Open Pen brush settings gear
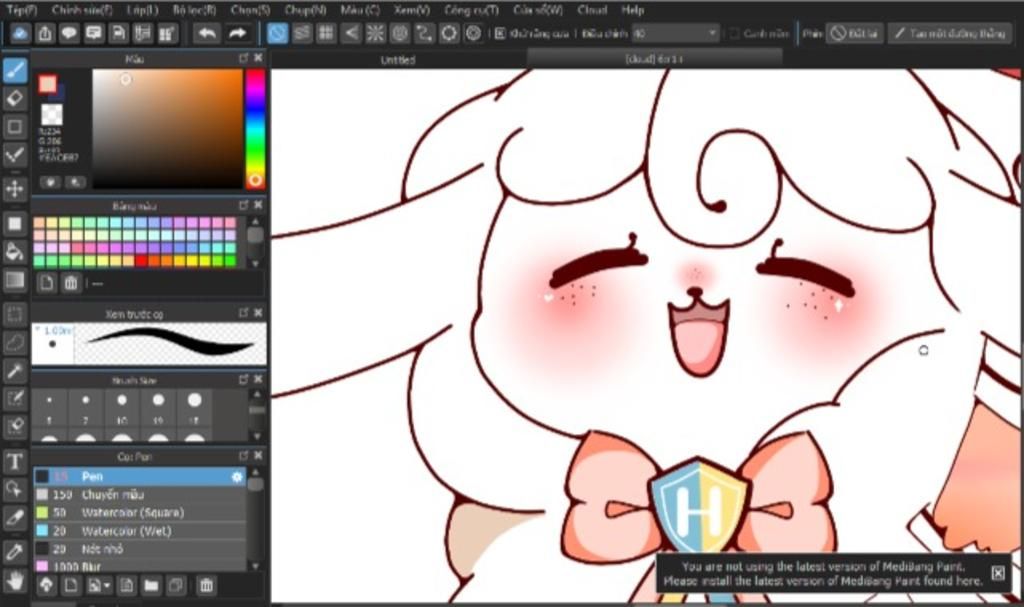Screen dimensions: 1024x607 coord(236,477)
